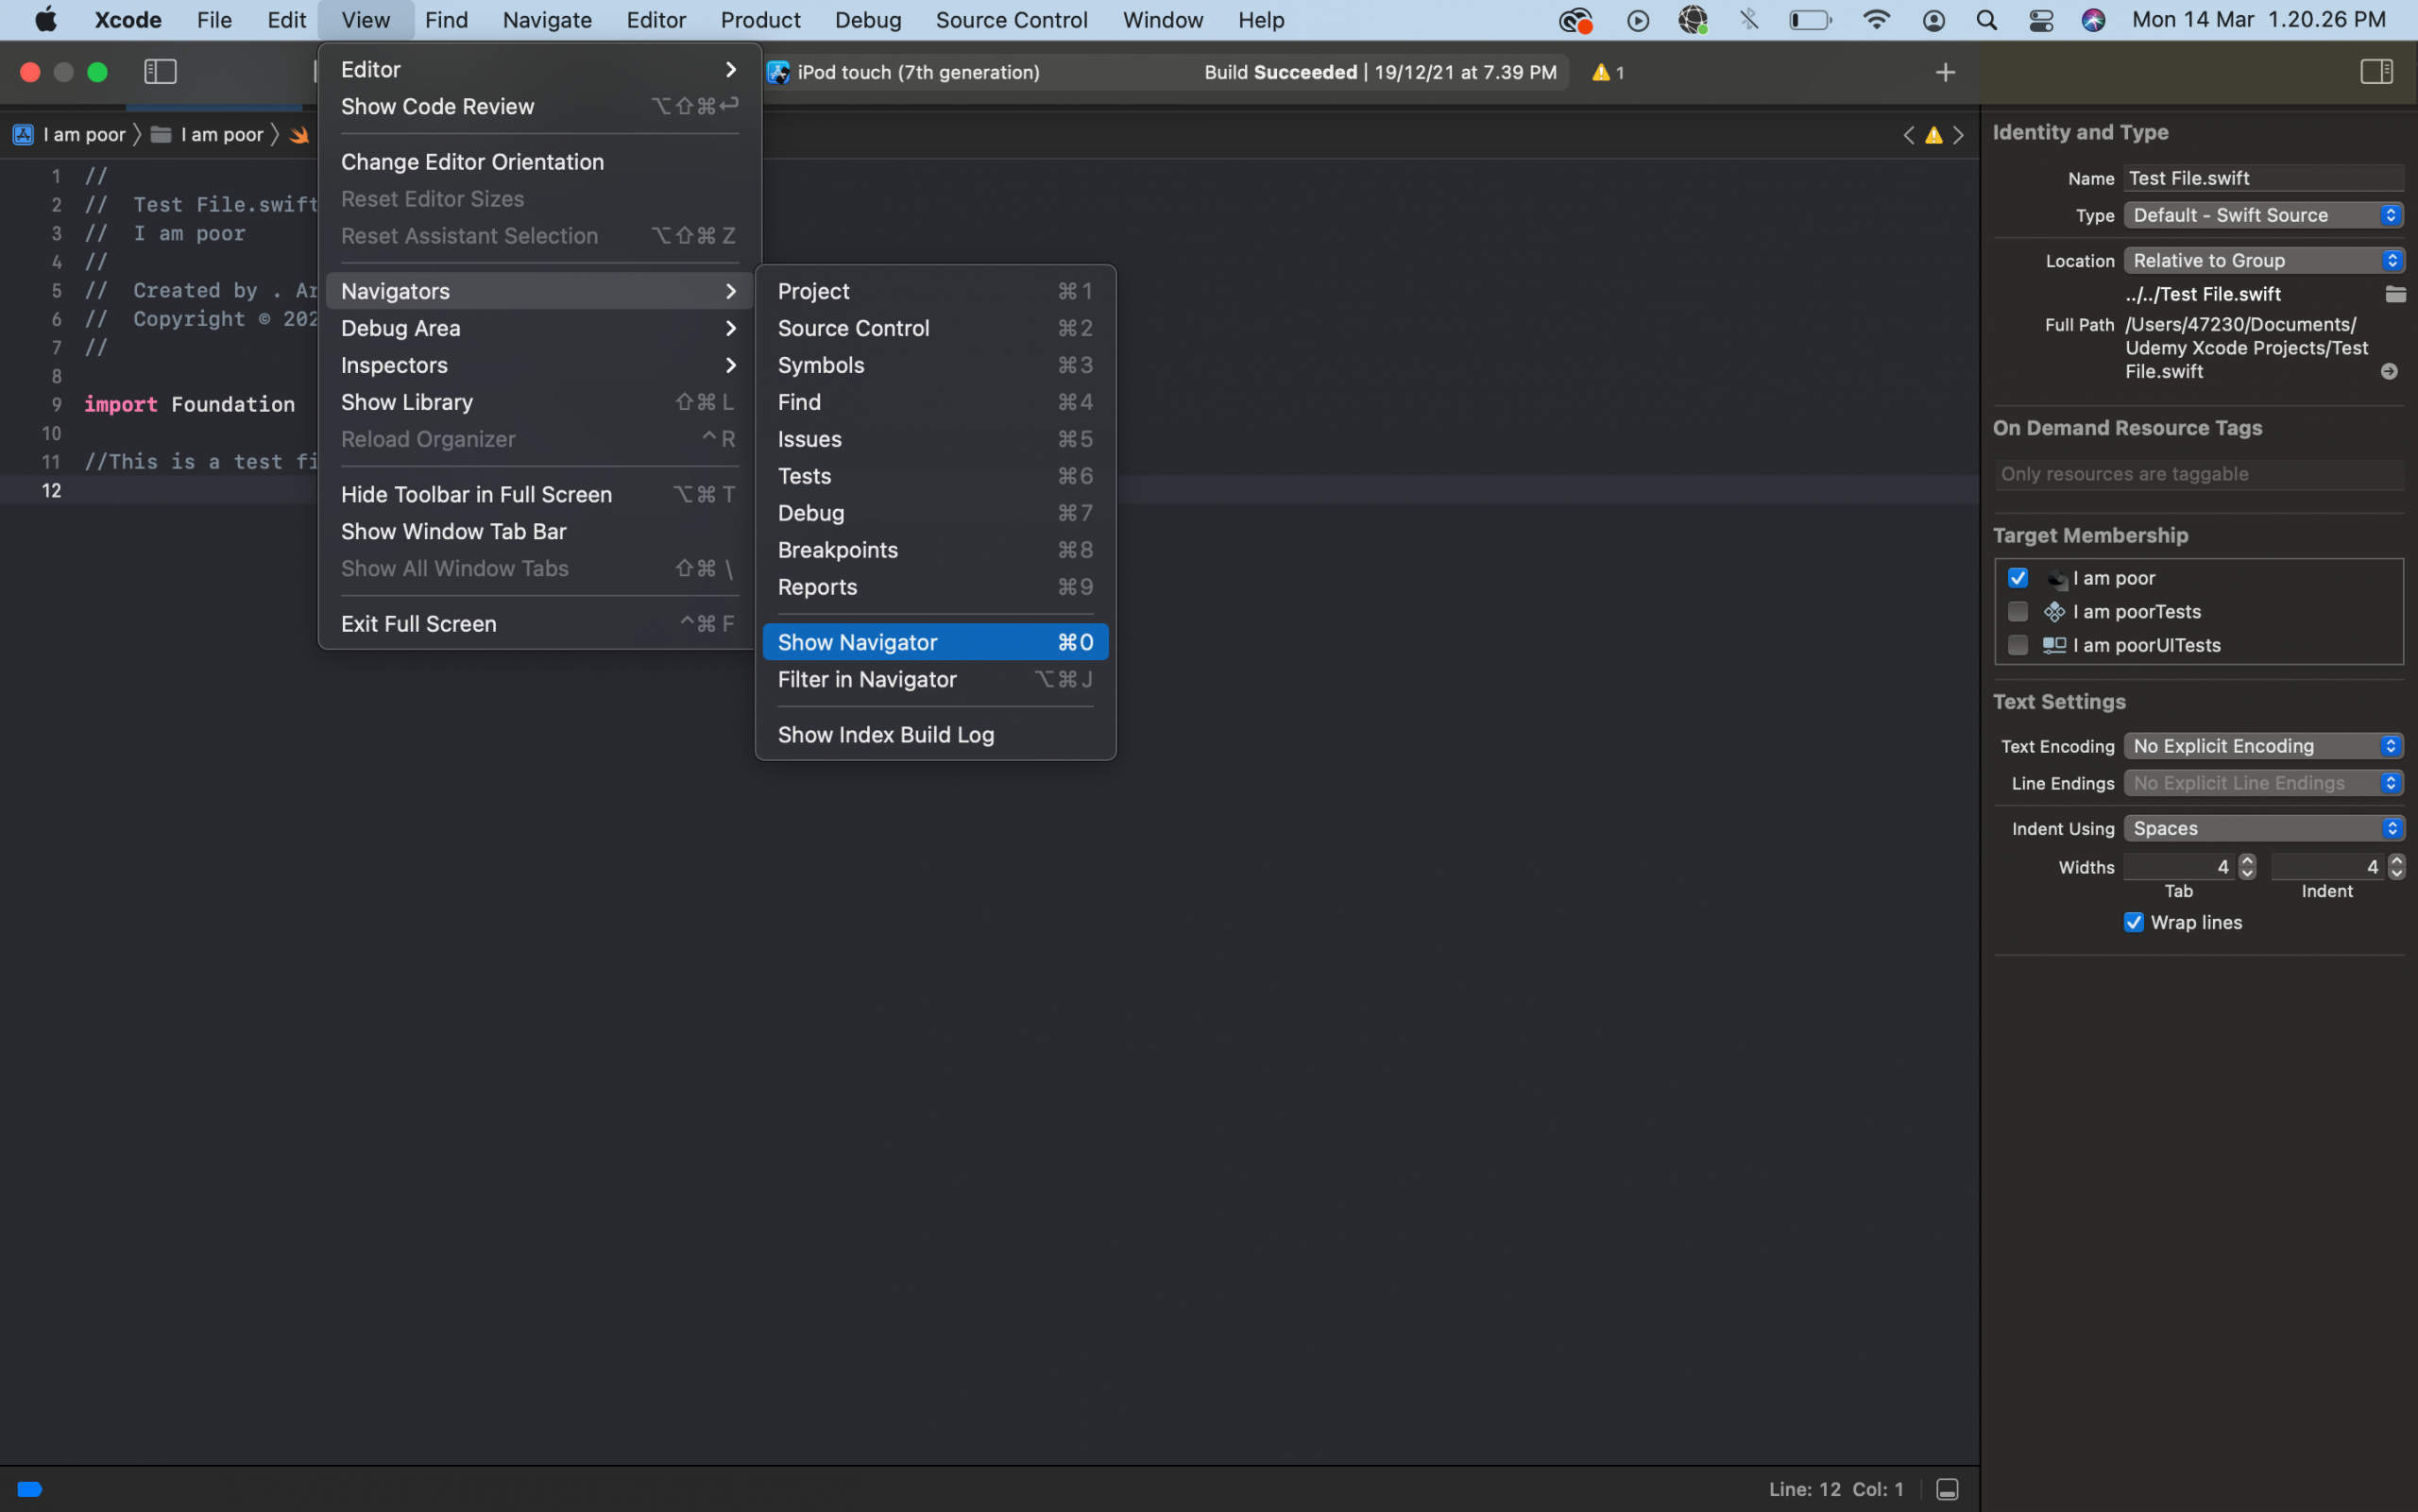Click the battery status icon
2418x1512 pixels.
click(x=1810, y=20)
